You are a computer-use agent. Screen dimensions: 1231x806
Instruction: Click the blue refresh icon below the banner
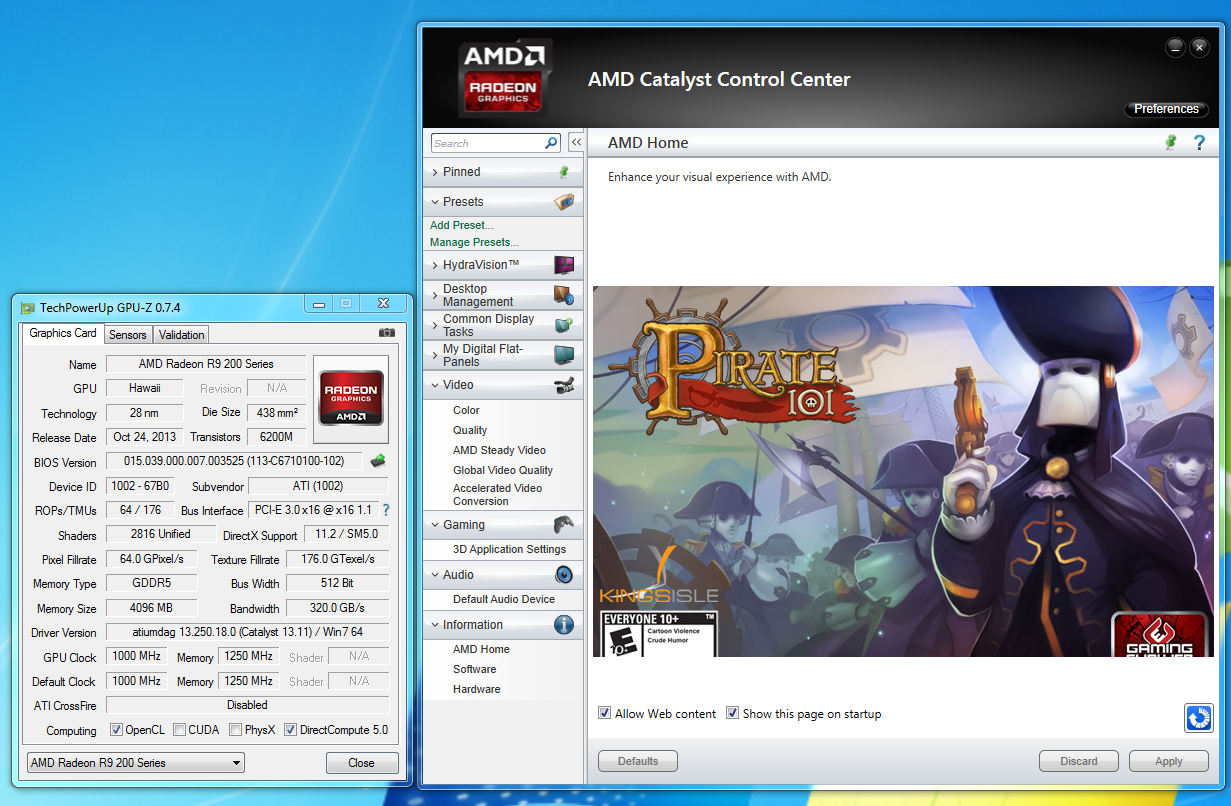pos(1198,718)
